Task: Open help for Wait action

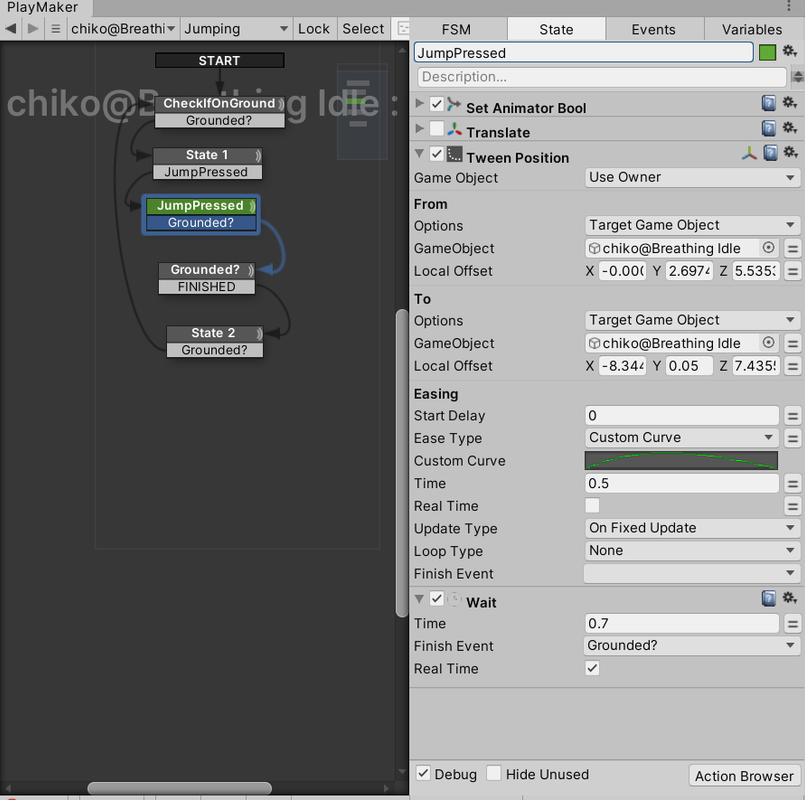Action: click(x=769, y=598)
